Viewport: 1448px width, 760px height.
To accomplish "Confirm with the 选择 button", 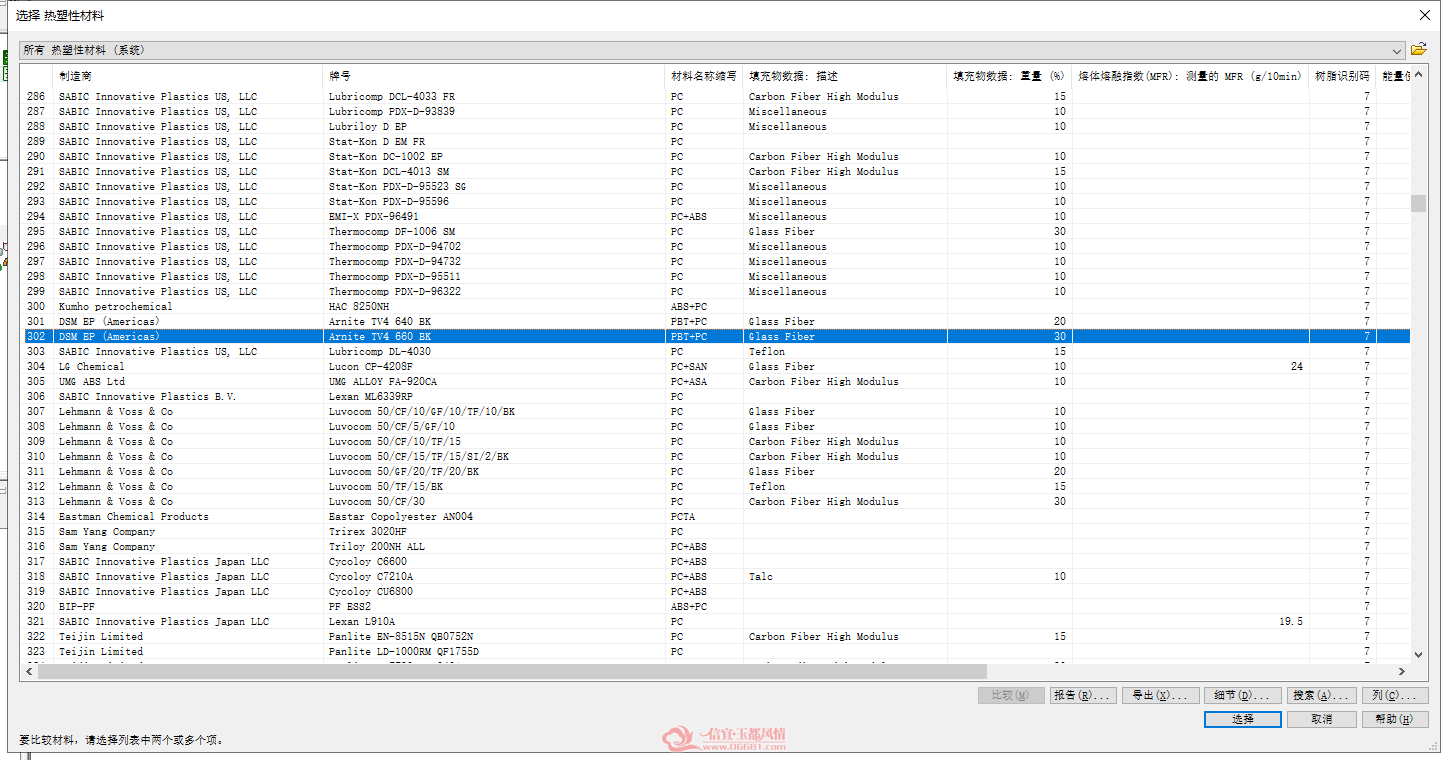I will point(1242,719).
